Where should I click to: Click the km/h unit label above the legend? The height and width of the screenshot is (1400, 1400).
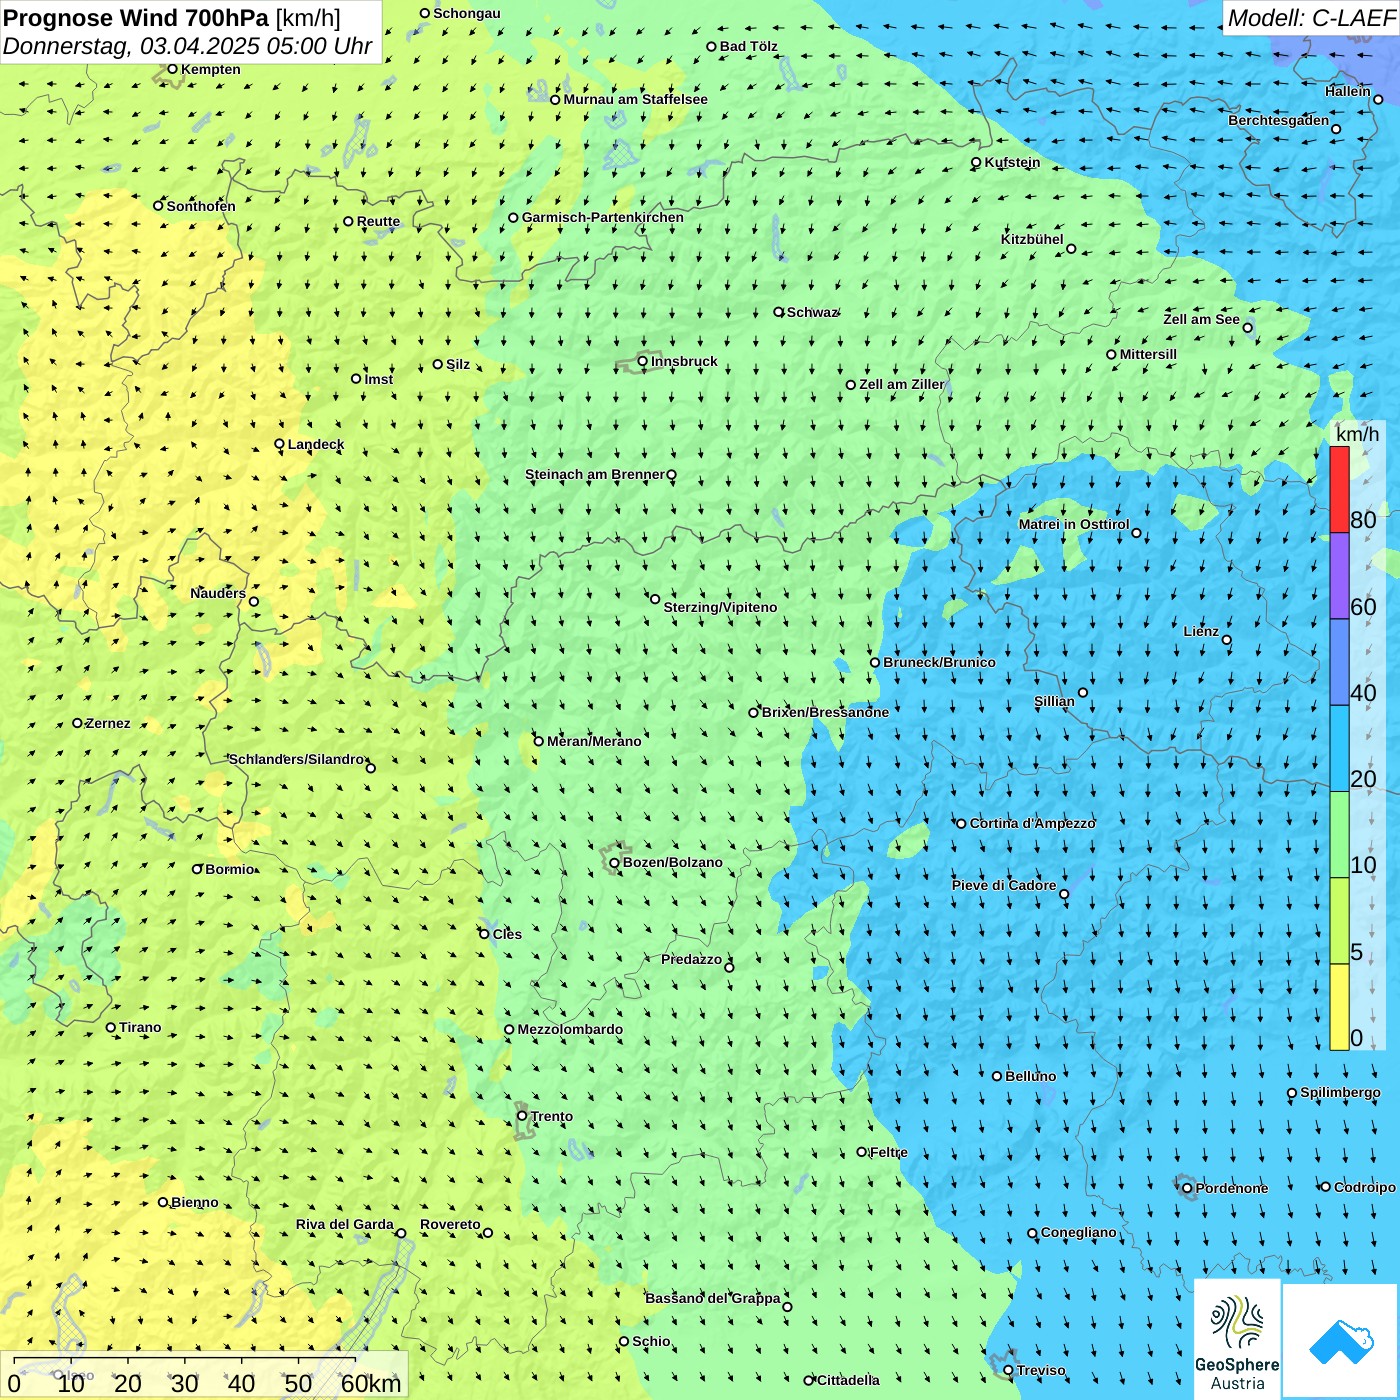click(1357, 434)
